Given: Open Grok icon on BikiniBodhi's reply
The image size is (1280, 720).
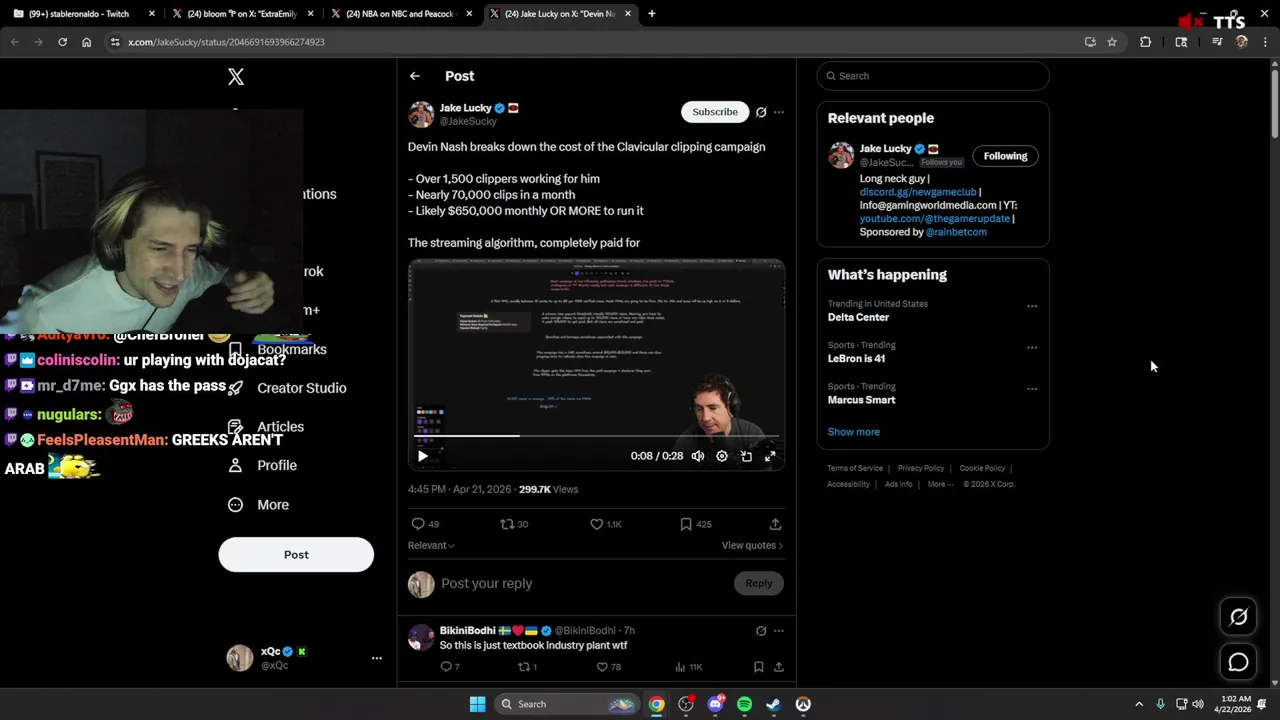Looking at the screenshot, I should point(761,631).
